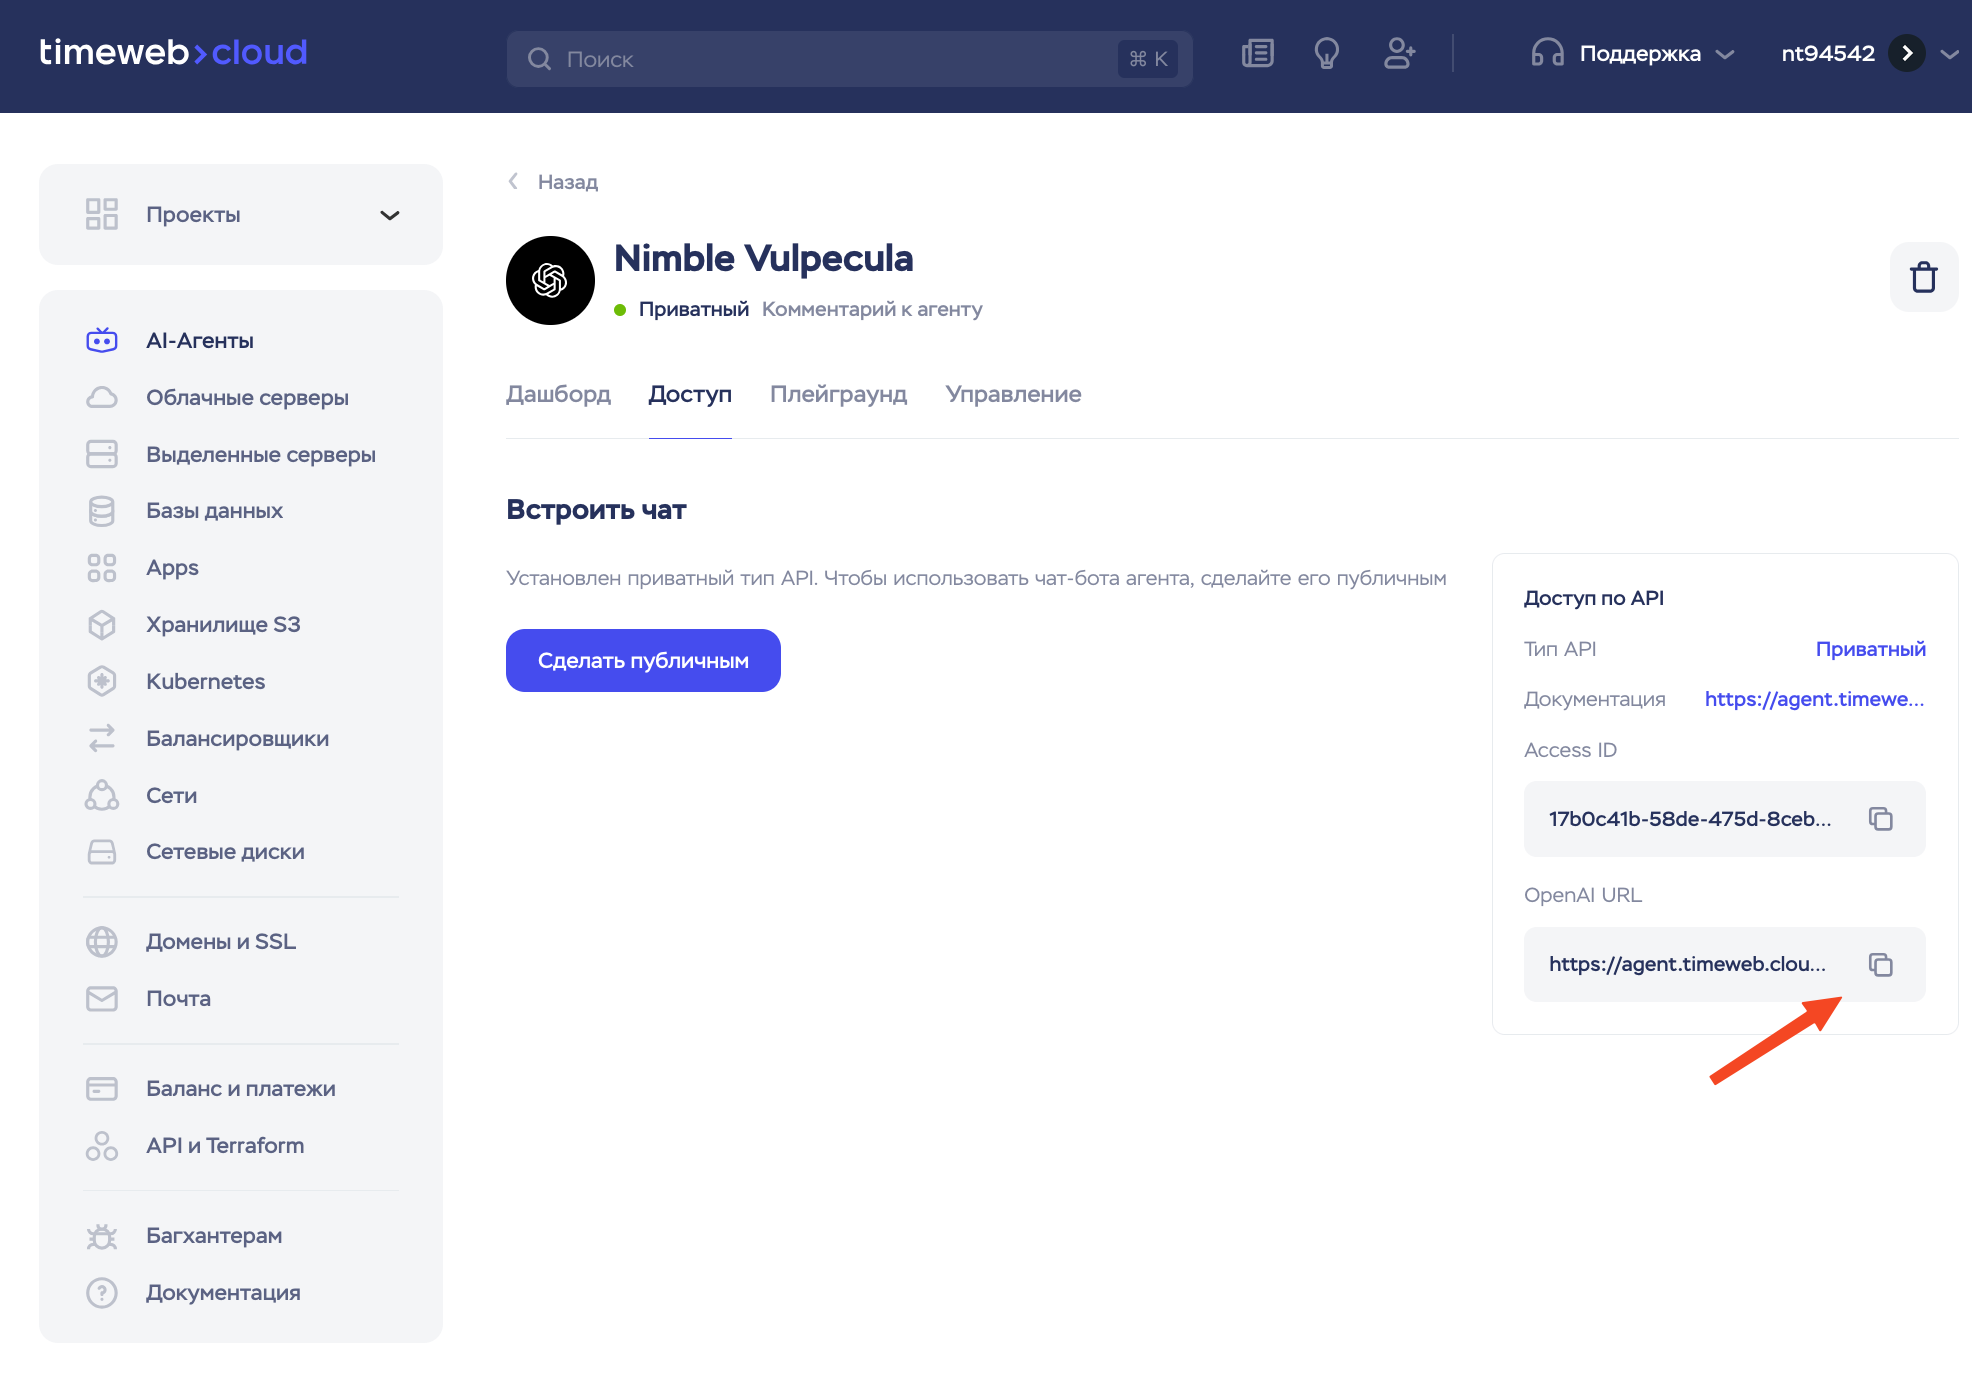Open Облачные серверы in the sidebar
This screenshot has width=1972, height=1376.
(247, 397)
